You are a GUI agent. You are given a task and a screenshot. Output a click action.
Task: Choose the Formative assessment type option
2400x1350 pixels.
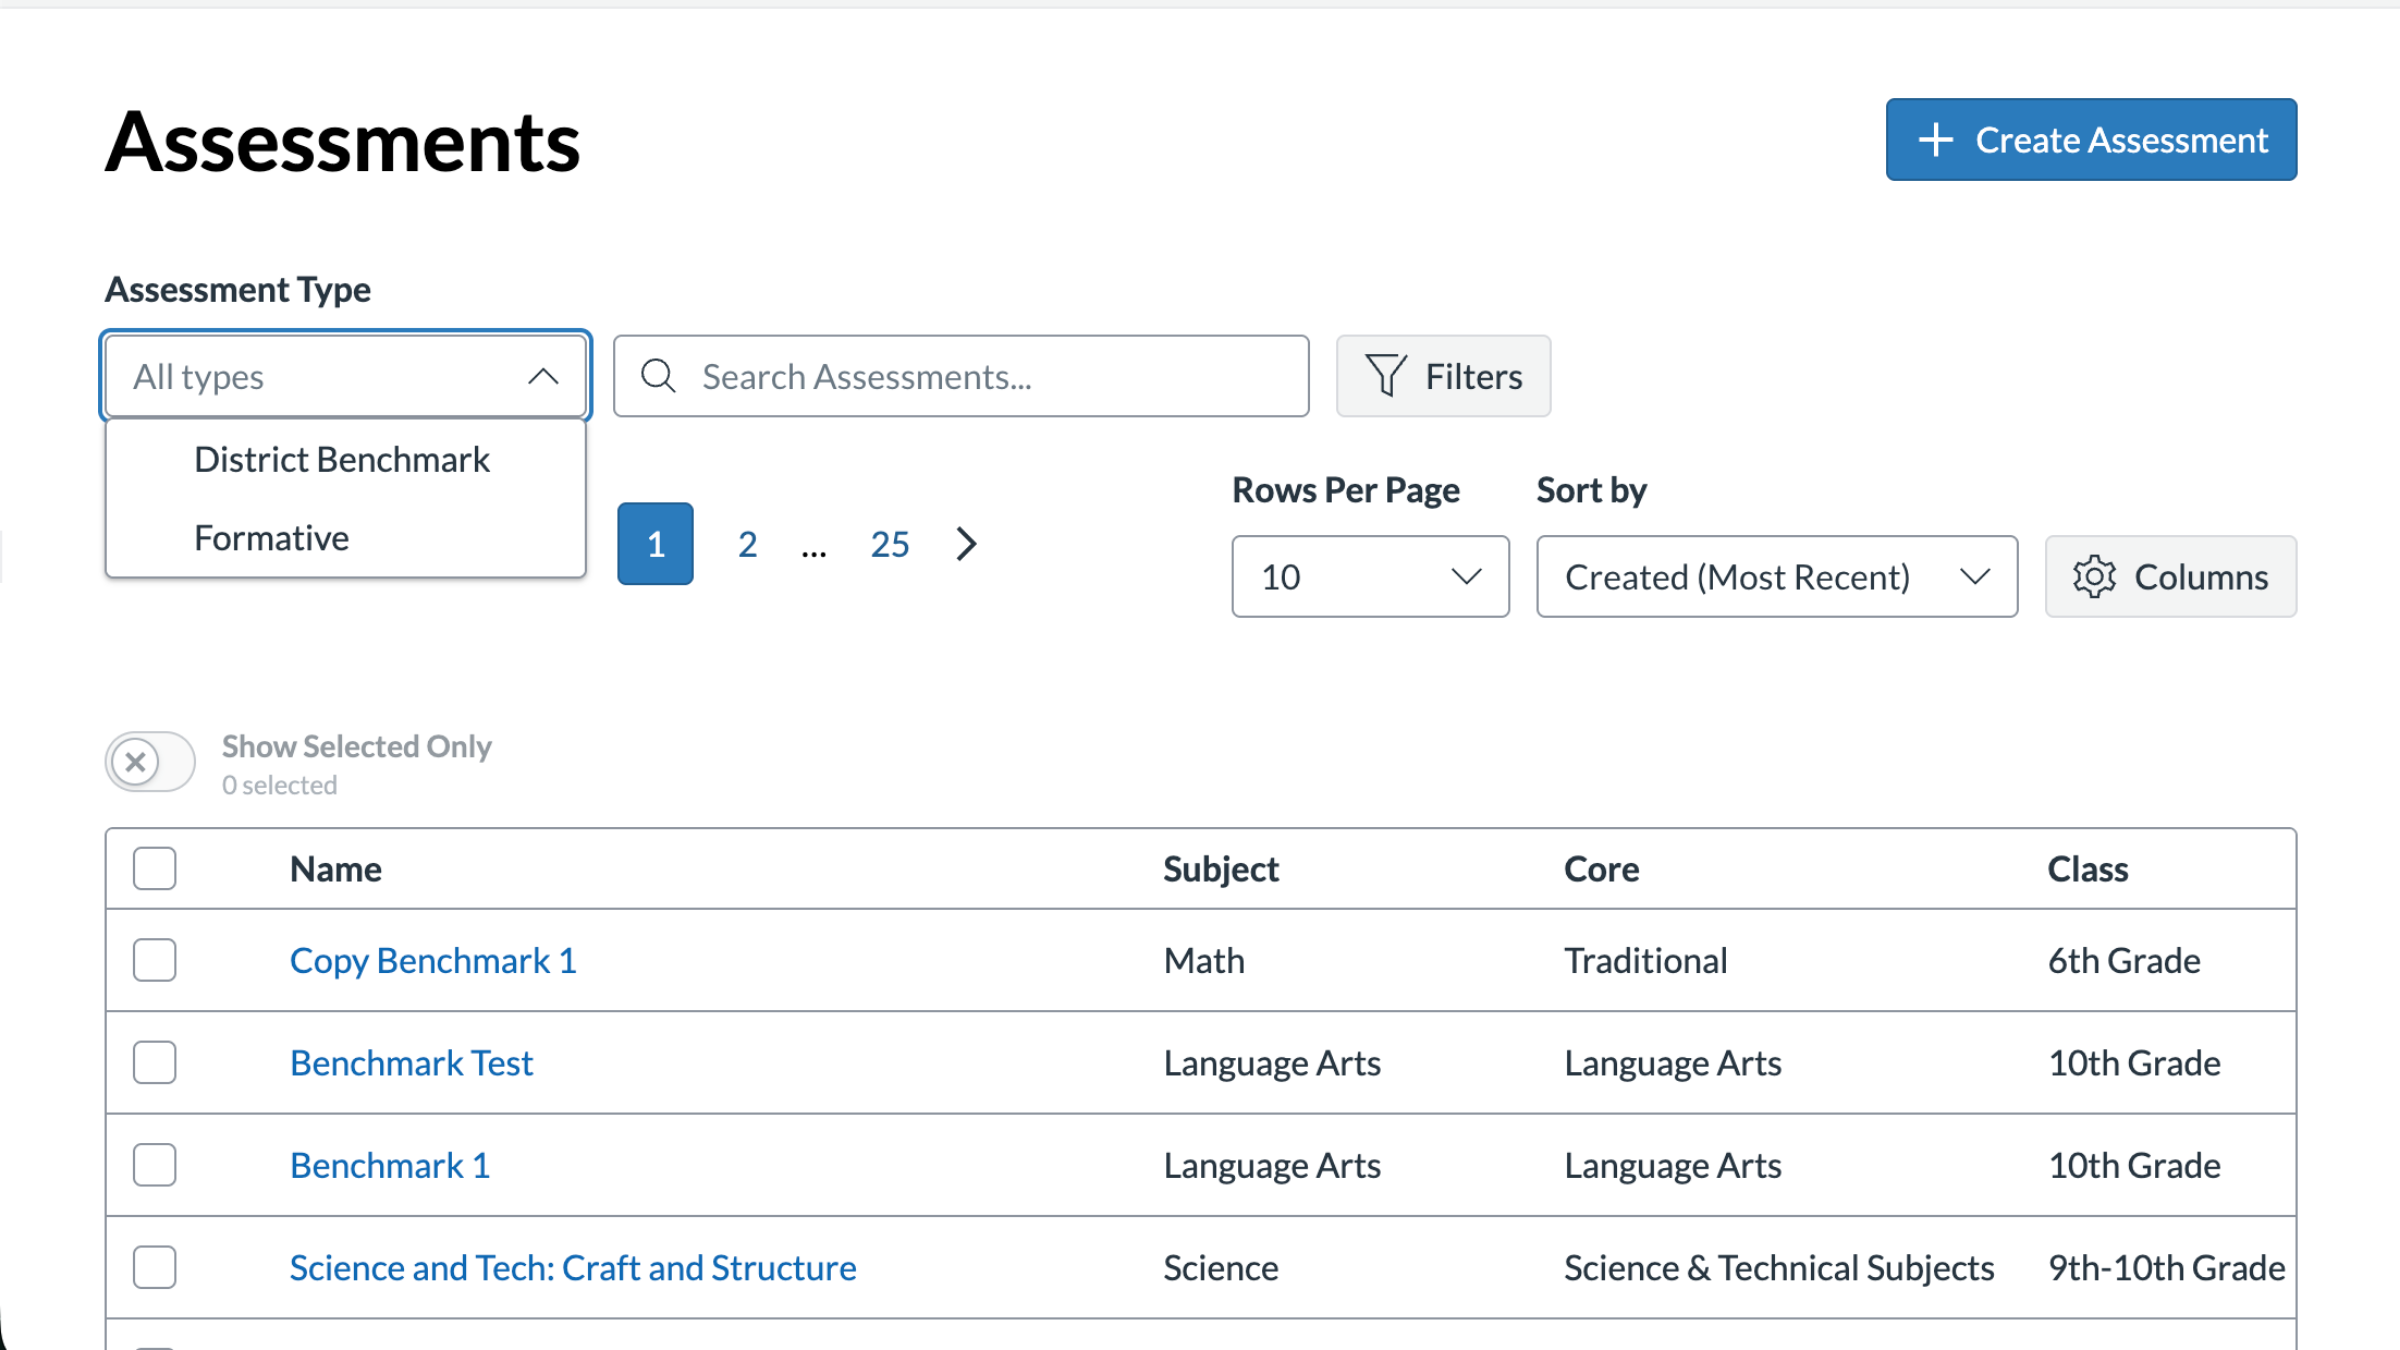pos(345,538)
